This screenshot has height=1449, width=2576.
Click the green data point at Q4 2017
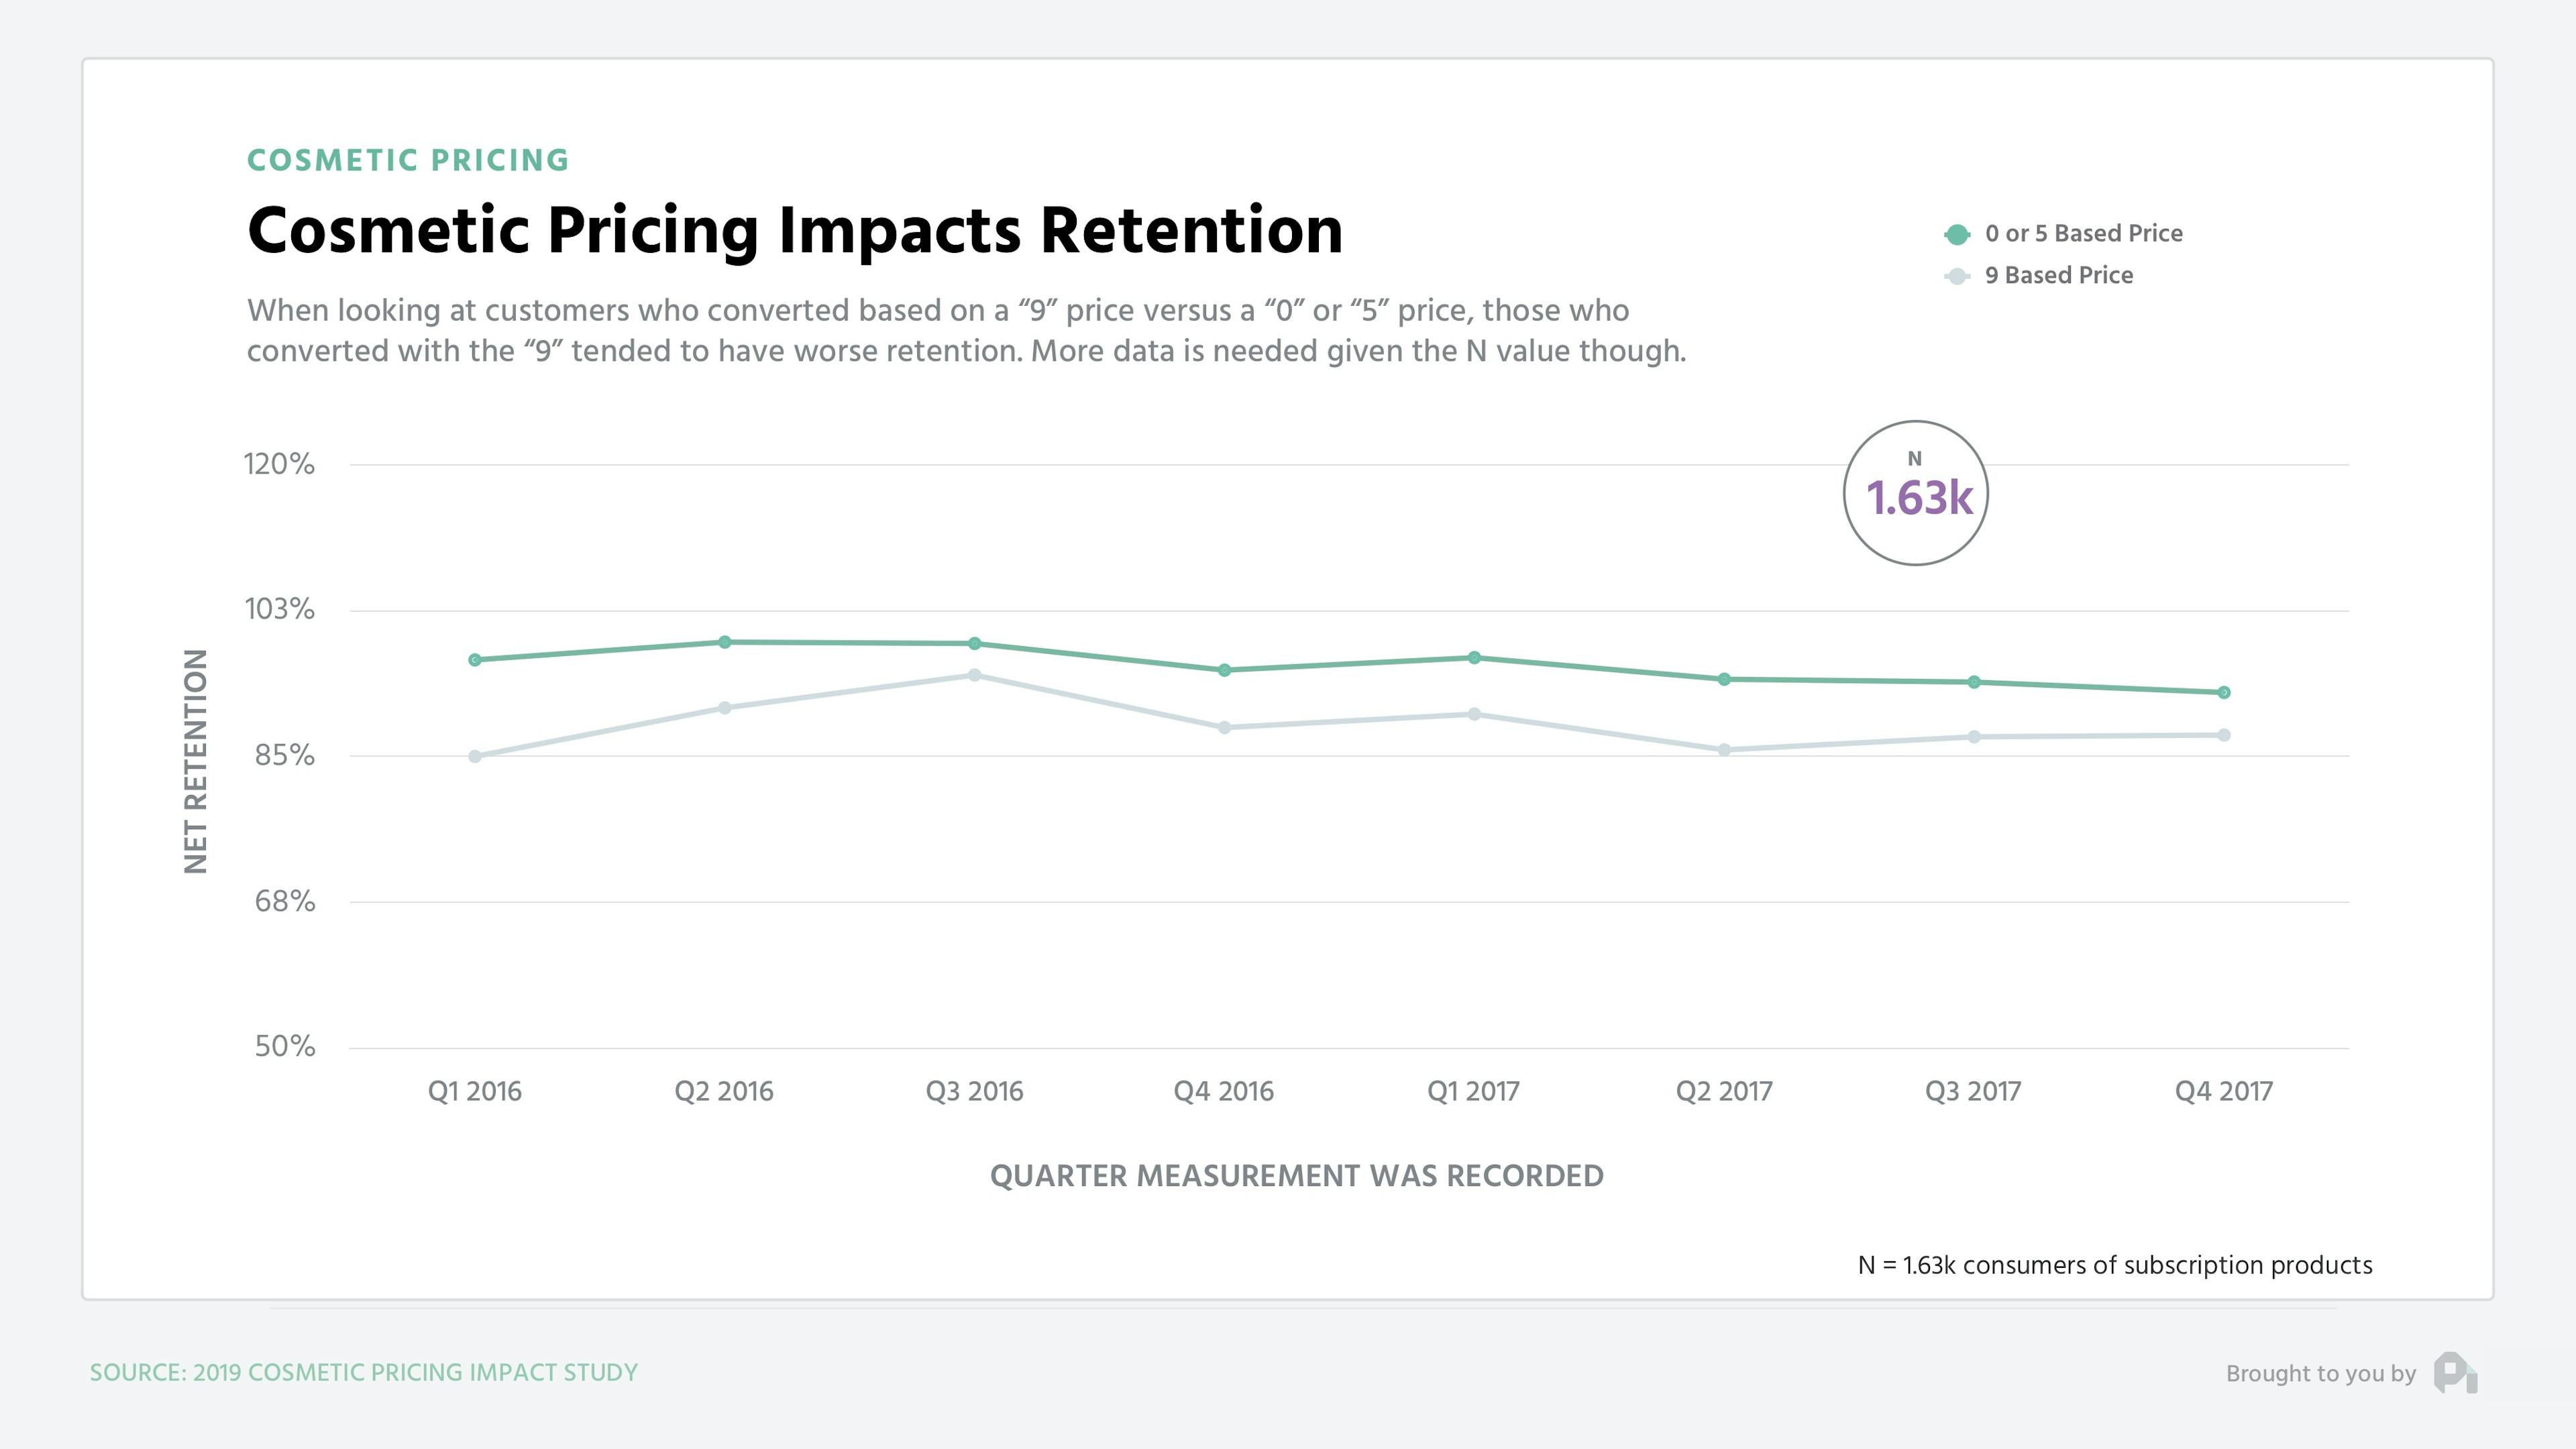point(2224,693)
